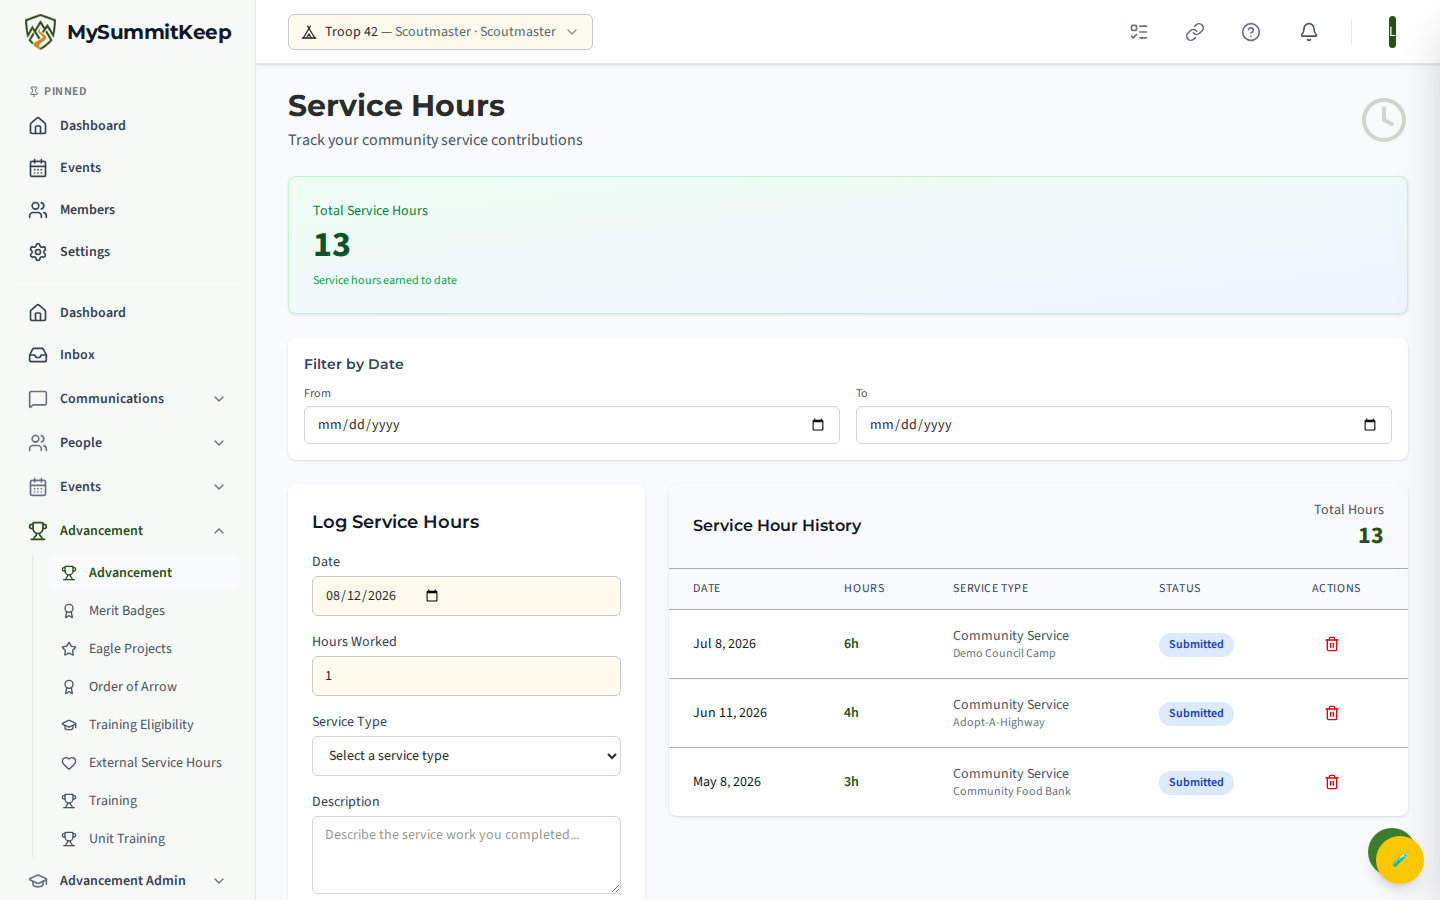Viewport: 1440px width, 900px height.
Task: Click Submitted badge for Adopt-A-Highway
Action: point(1196,714)
